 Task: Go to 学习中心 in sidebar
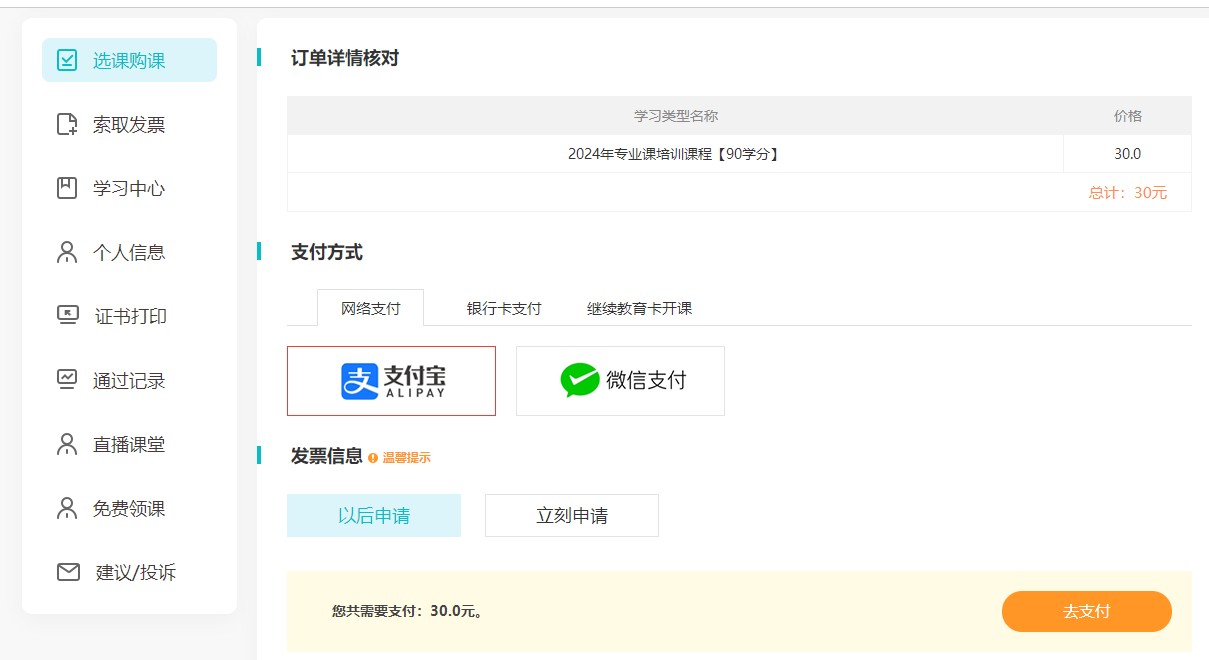click(129, 188)
